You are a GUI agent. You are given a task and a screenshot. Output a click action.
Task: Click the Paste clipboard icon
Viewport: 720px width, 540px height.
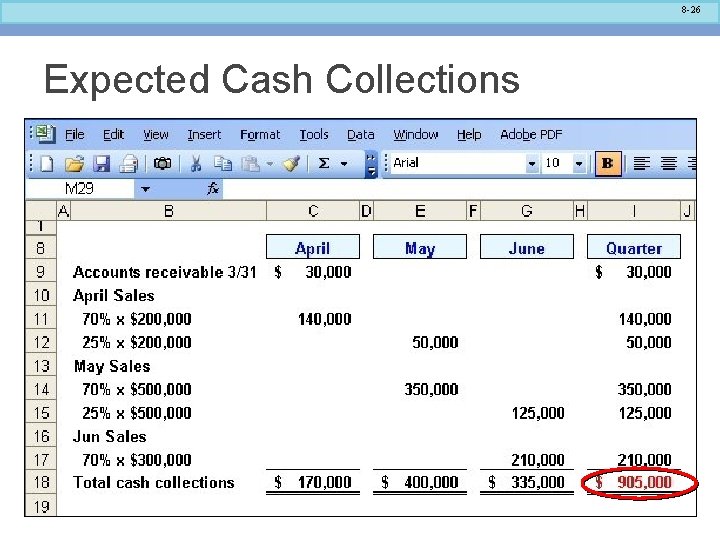pos(251,164)
